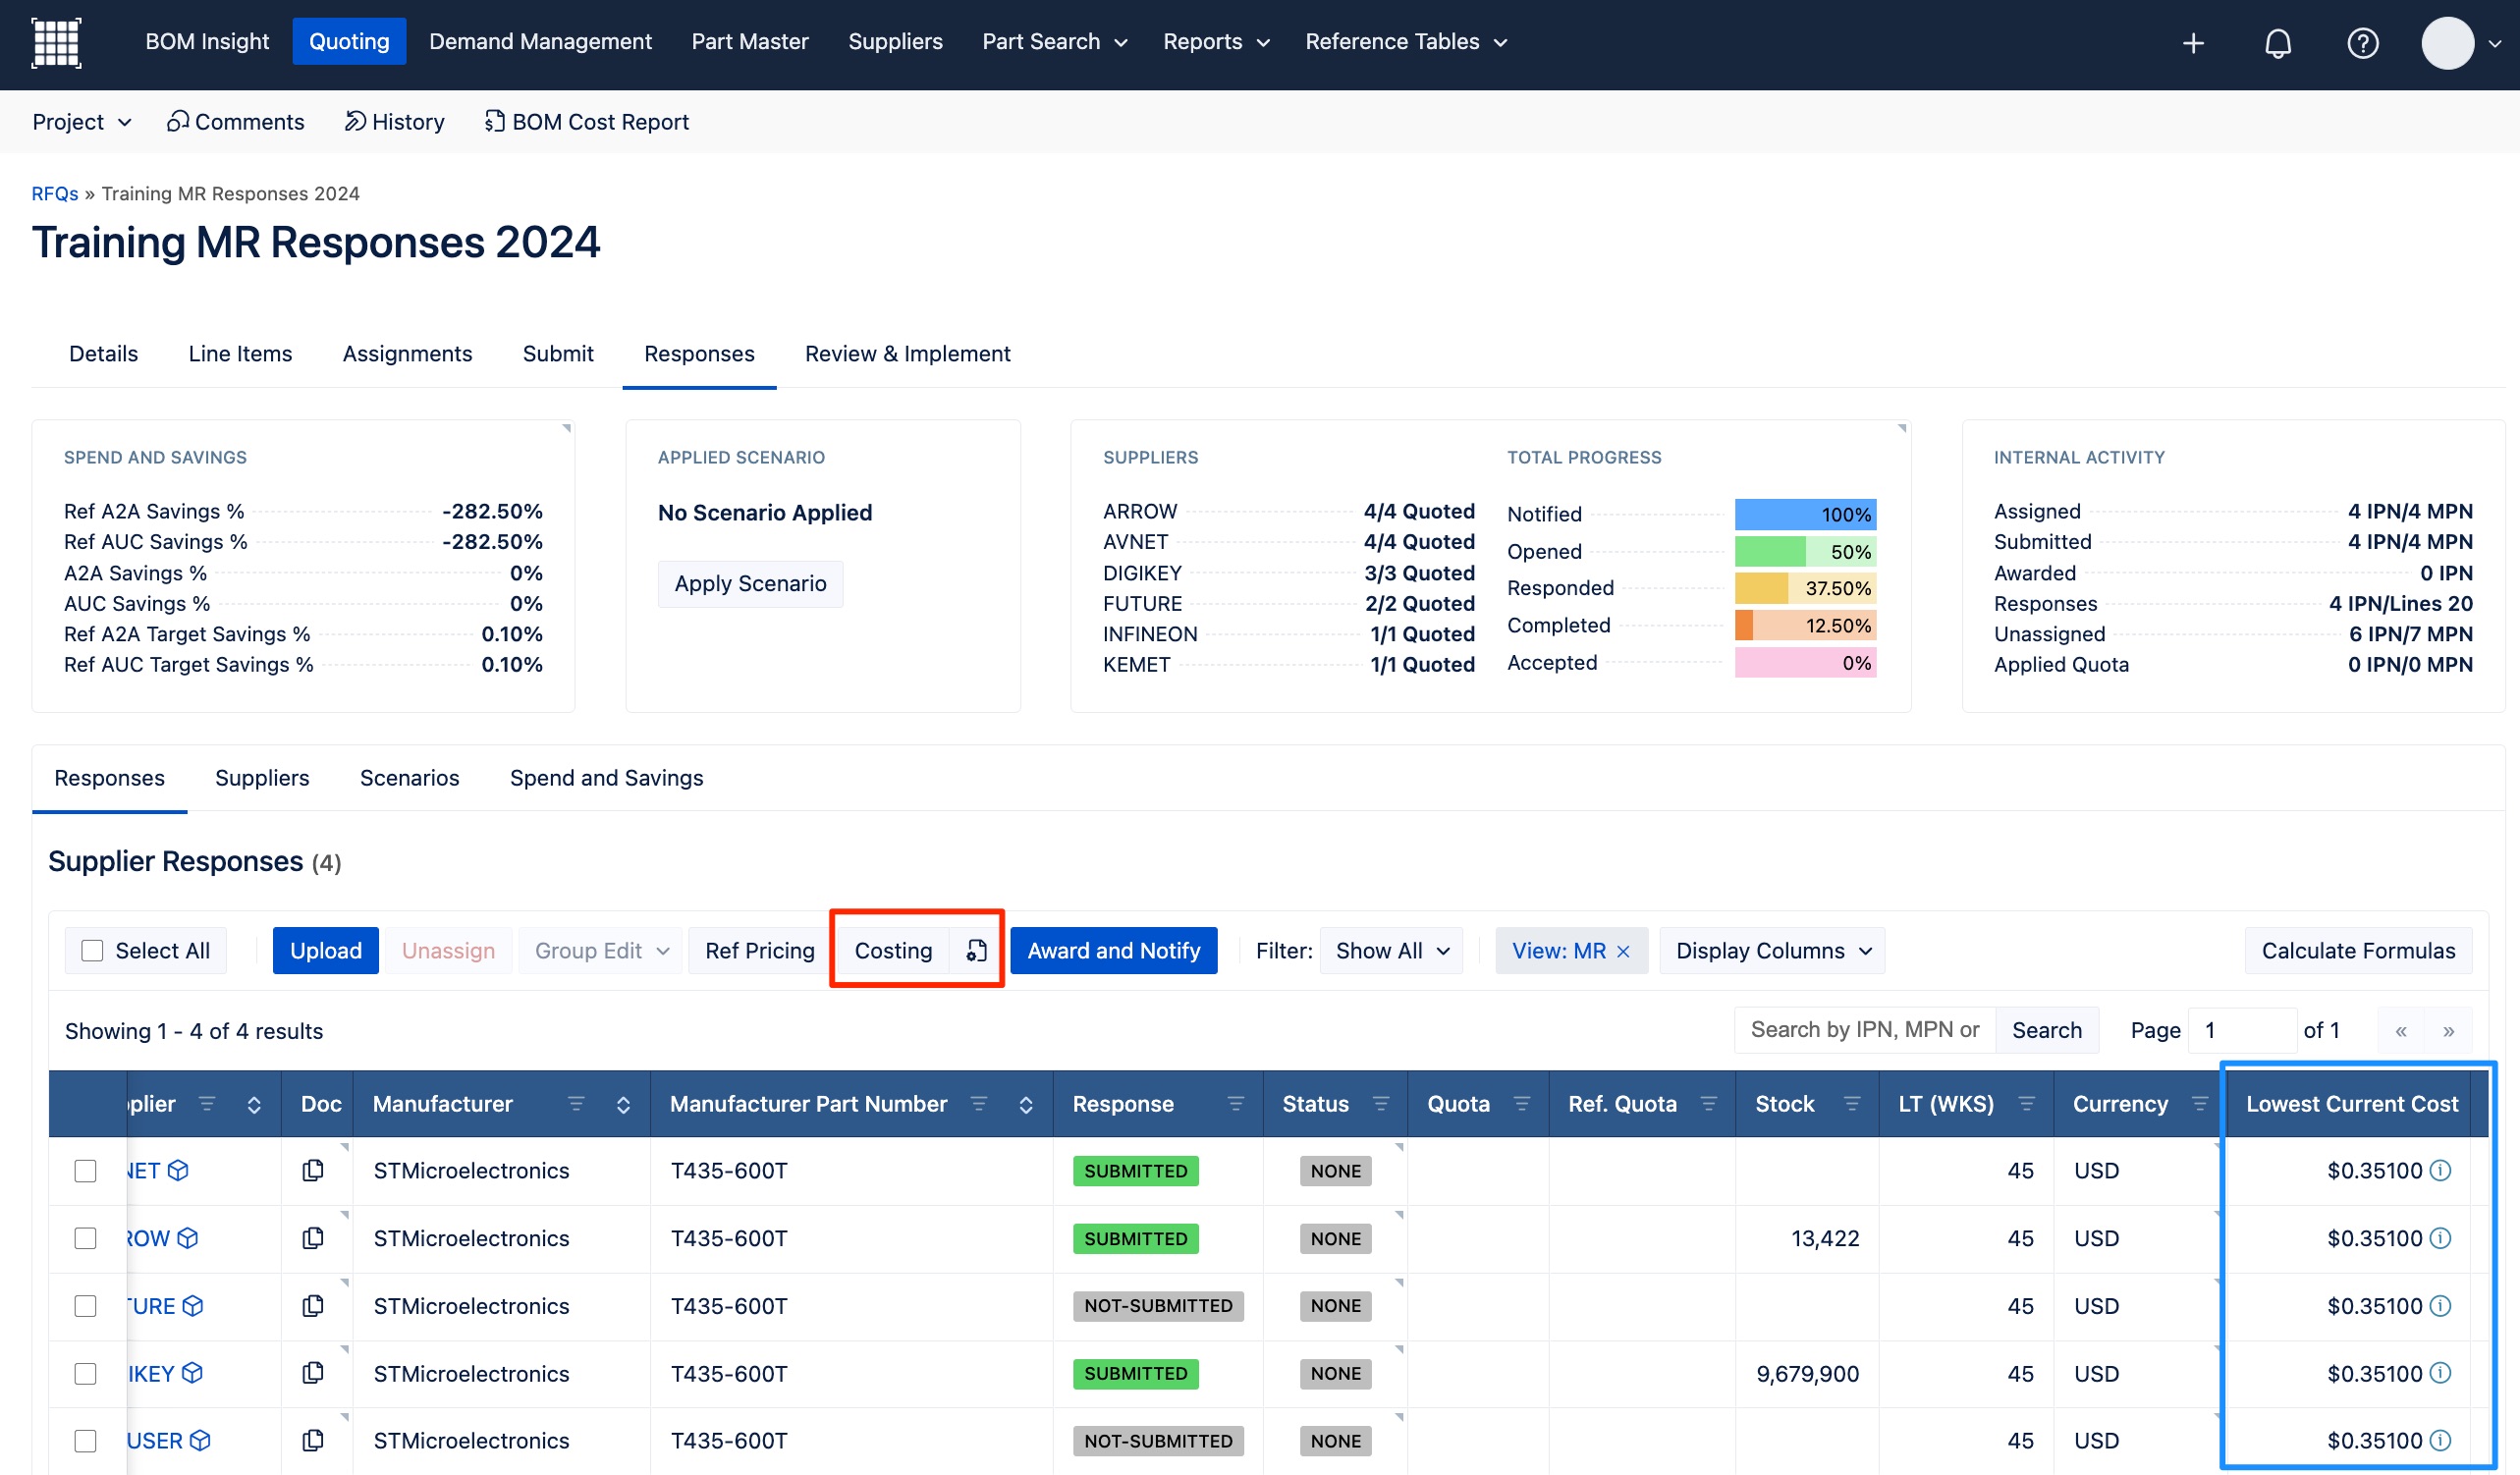The image size is (2520, 1475).
Task: Switch to the Line Items tab
Action: coord(240,353)
